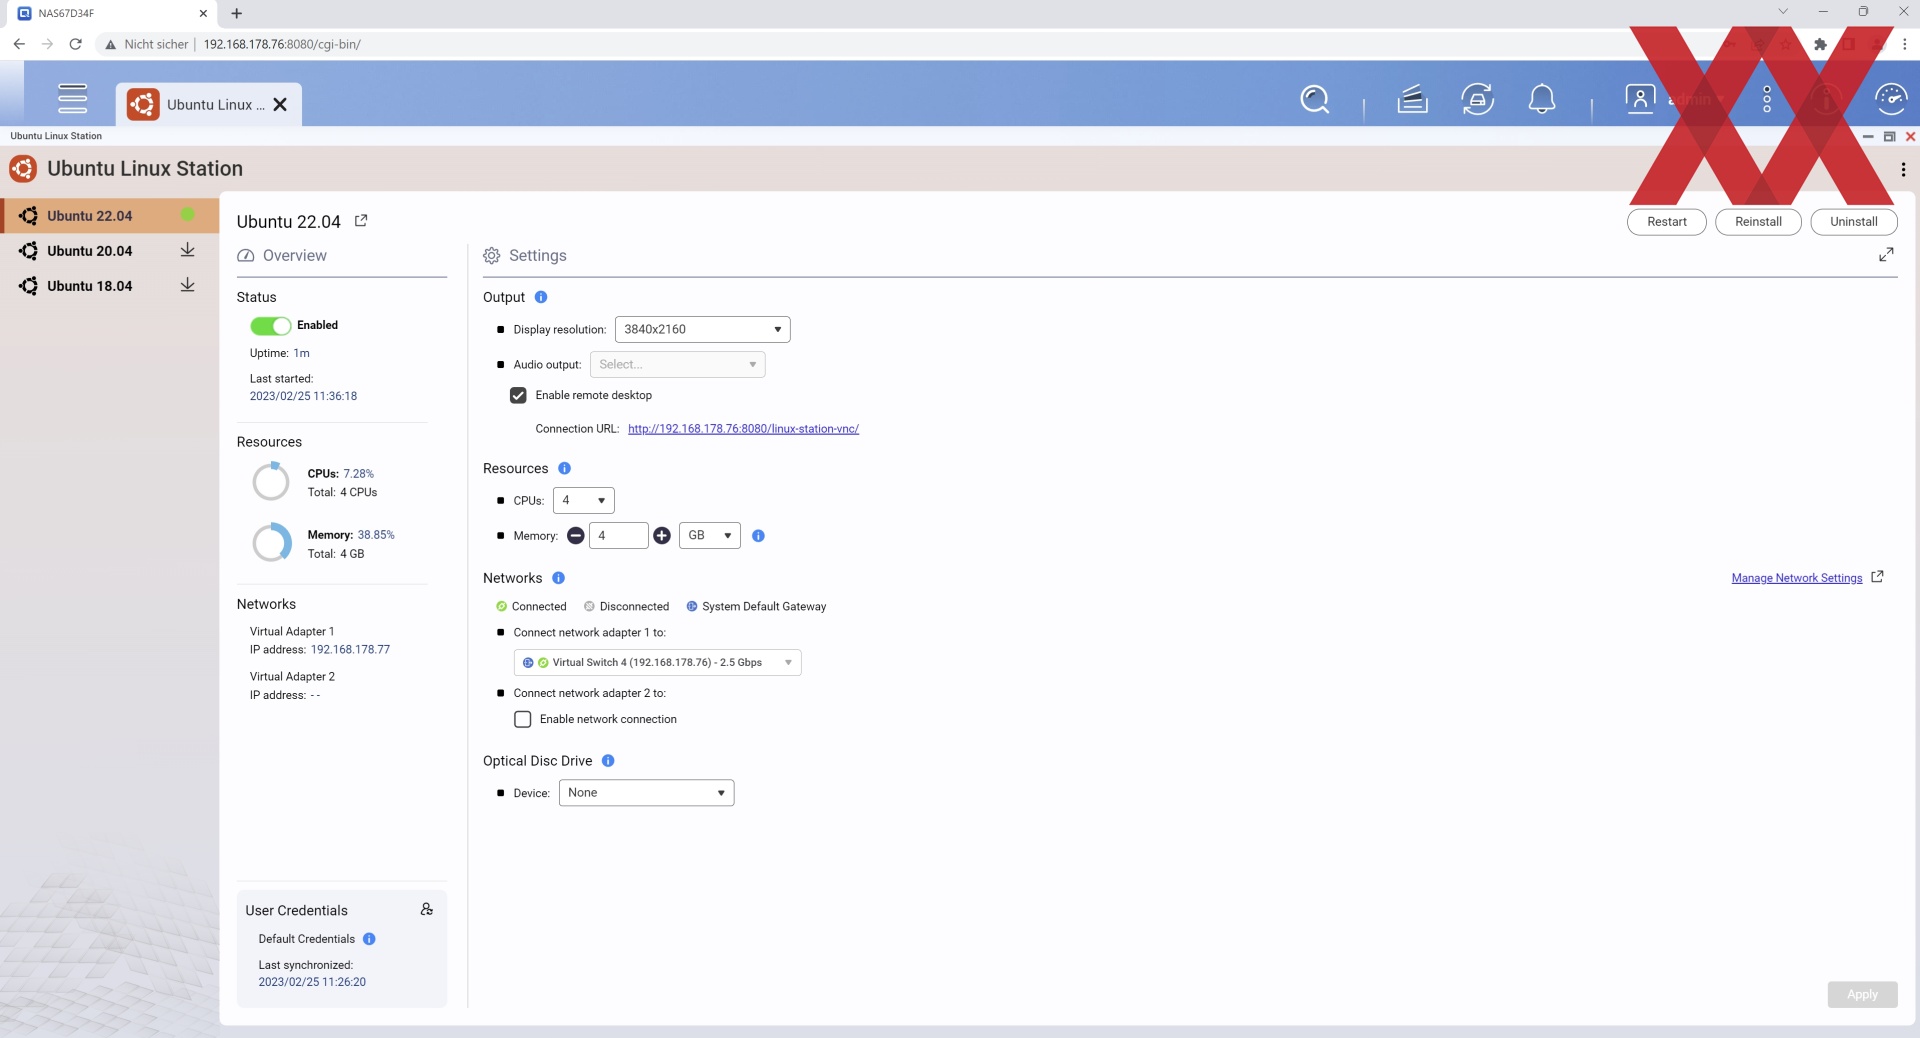Uncheck Enable remote desktop
This screenshot has height=1038, width=1920.
click(518, 395)
